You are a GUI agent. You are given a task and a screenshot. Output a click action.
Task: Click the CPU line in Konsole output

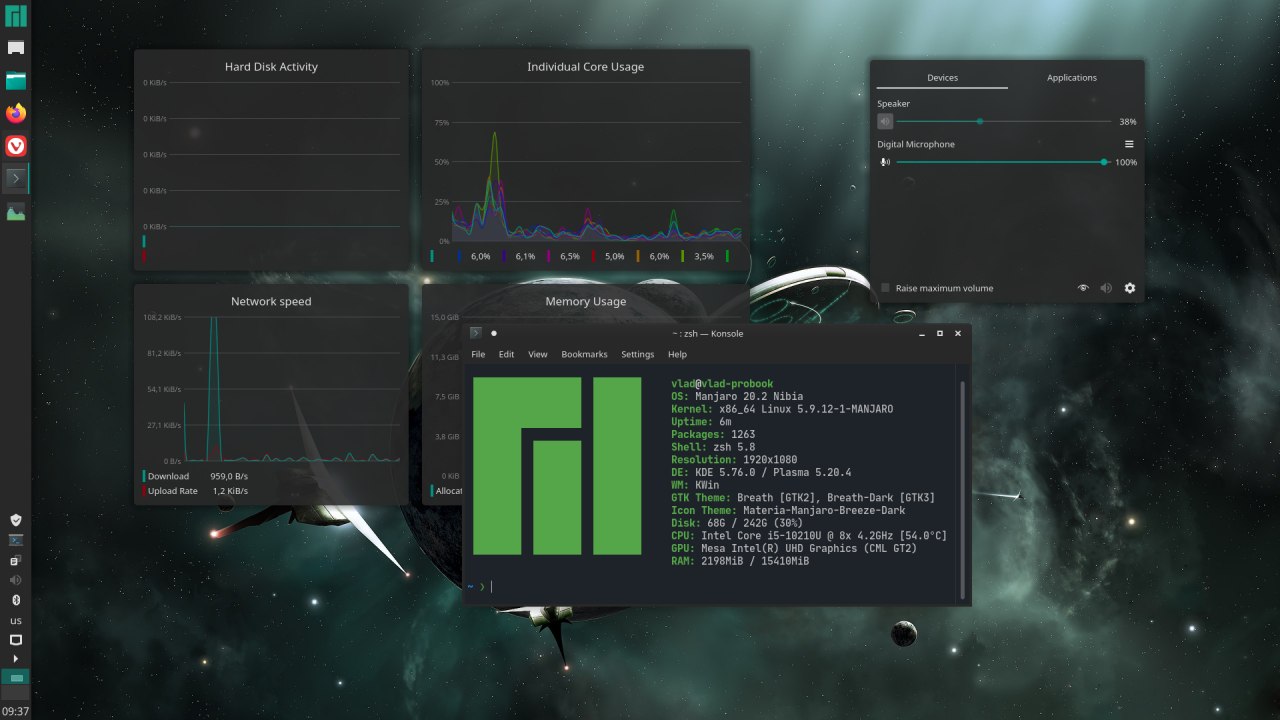coord(809,536)
